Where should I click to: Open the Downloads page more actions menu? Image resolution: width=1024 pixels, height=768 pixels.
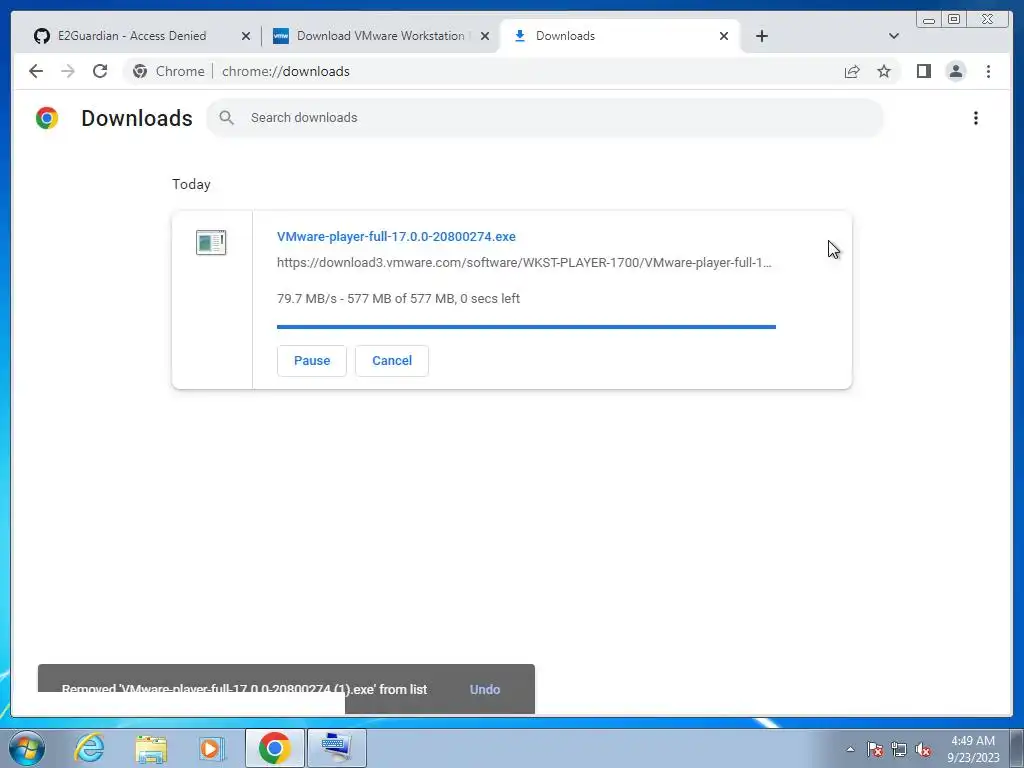pos(976,118)
